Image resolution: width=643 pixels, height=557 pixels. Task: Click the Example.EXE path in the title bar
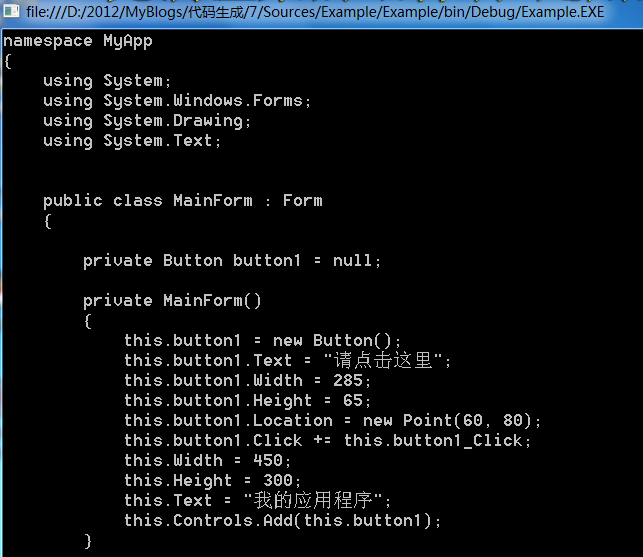[315, 12]
